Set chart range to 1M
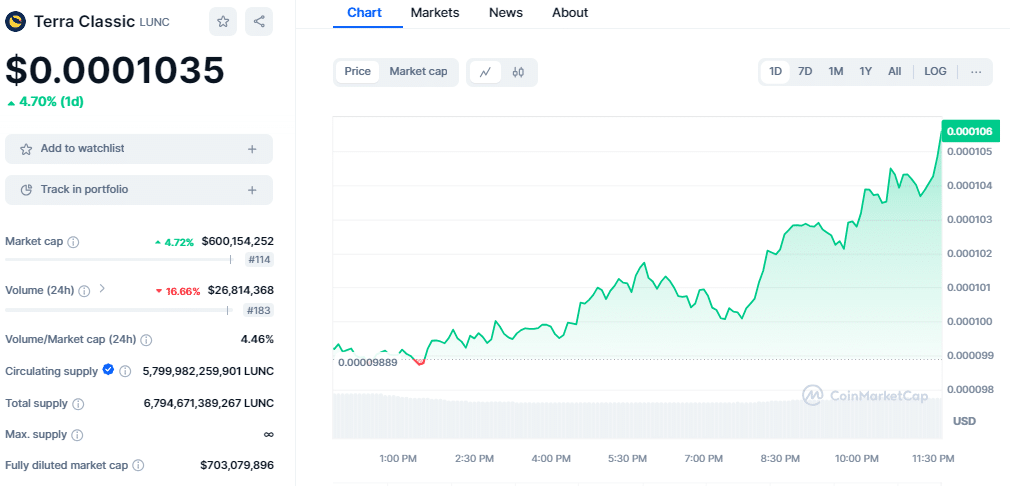This screenshot has height=486, width=1010. 835,71
